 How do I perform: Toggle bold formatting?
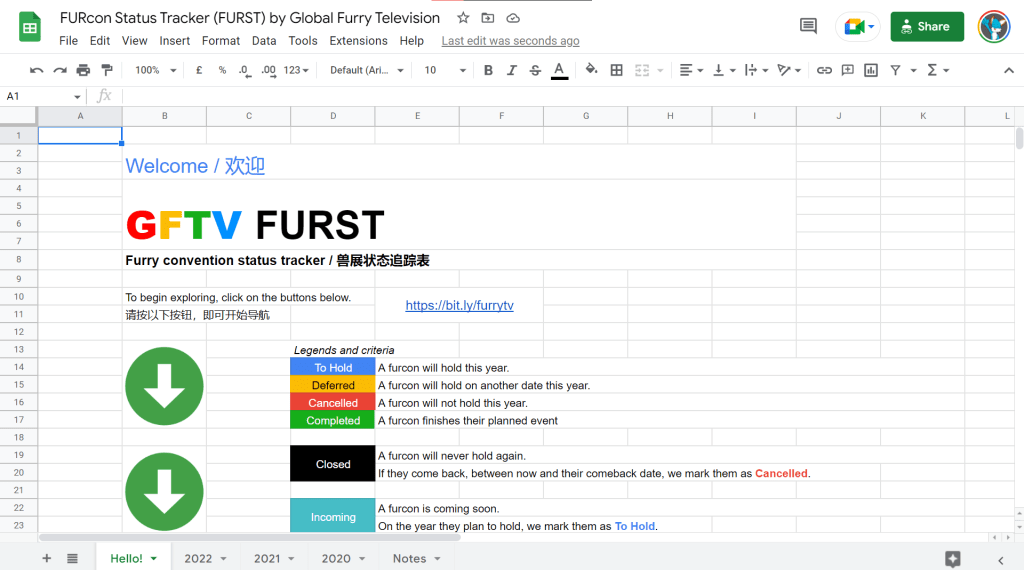(x=488, y=70)
